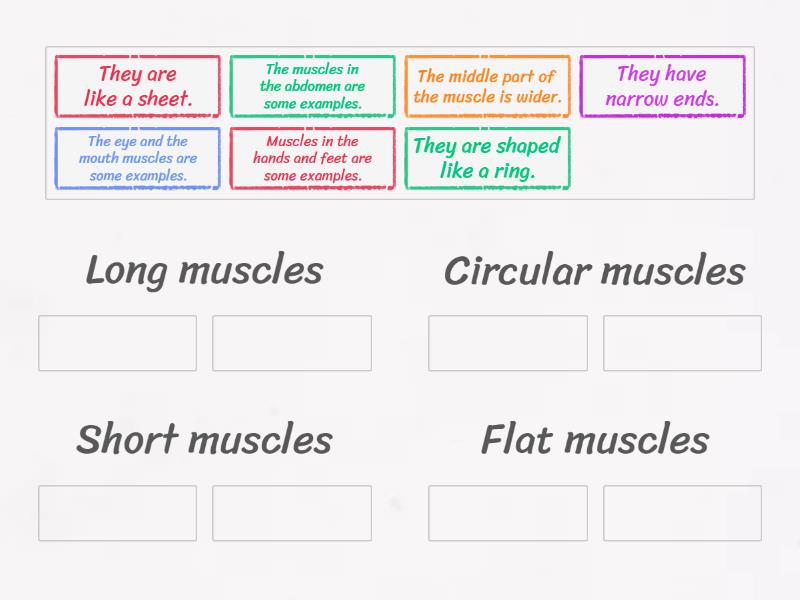Pick the card "They are shaped like a ring."
This screenshot has width=800, height=600.
488,158
